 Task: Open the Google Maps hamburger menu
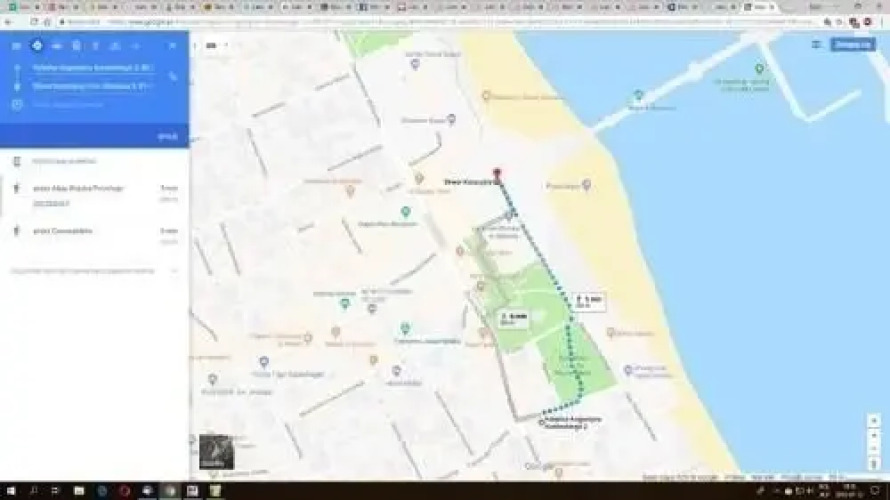[x=16, y=46]
